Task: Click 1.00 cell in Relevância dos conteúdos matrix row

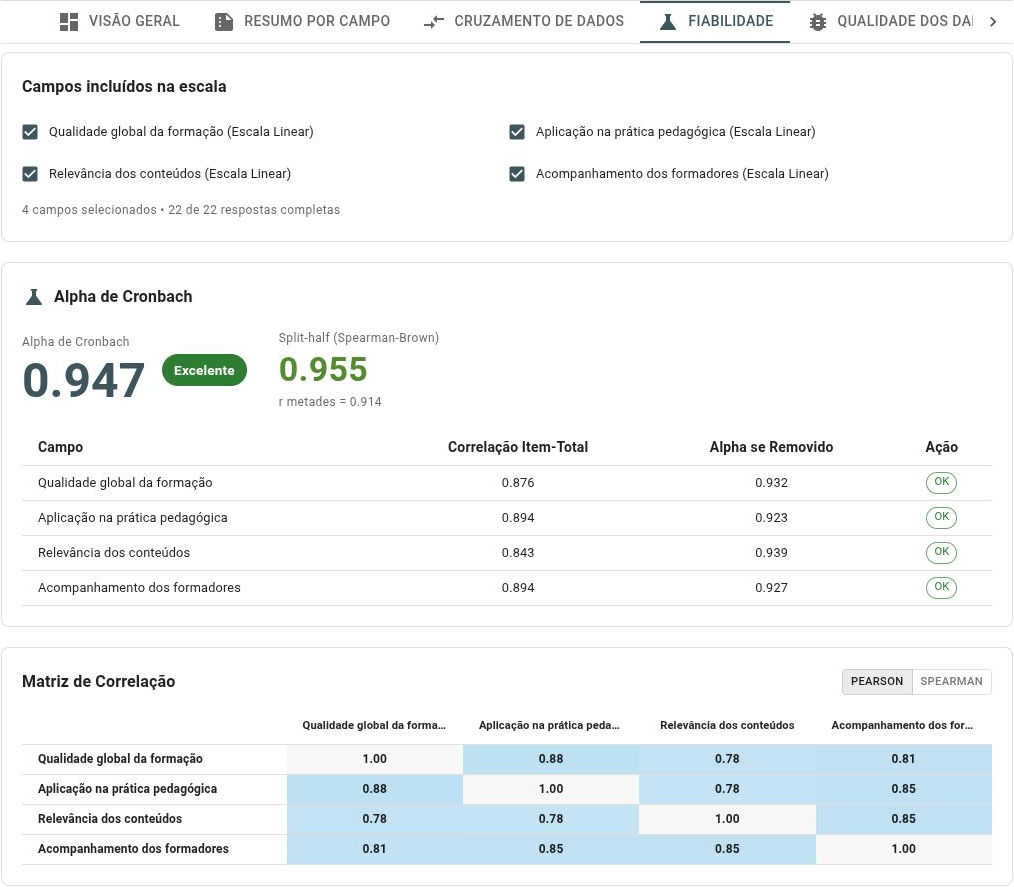Action: coord(728,819)
